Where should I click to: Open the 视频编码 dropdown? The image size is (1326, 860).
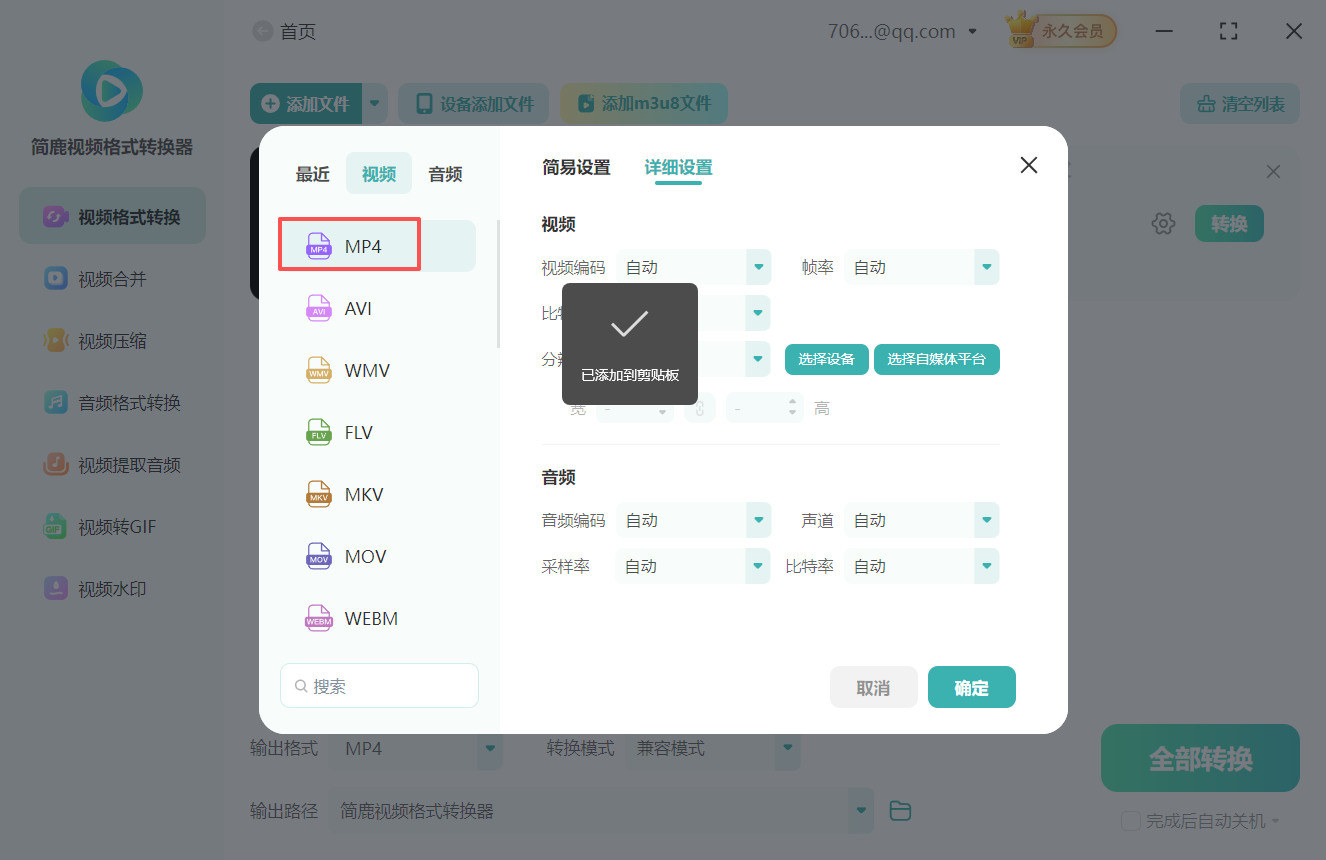coord(693,267)
